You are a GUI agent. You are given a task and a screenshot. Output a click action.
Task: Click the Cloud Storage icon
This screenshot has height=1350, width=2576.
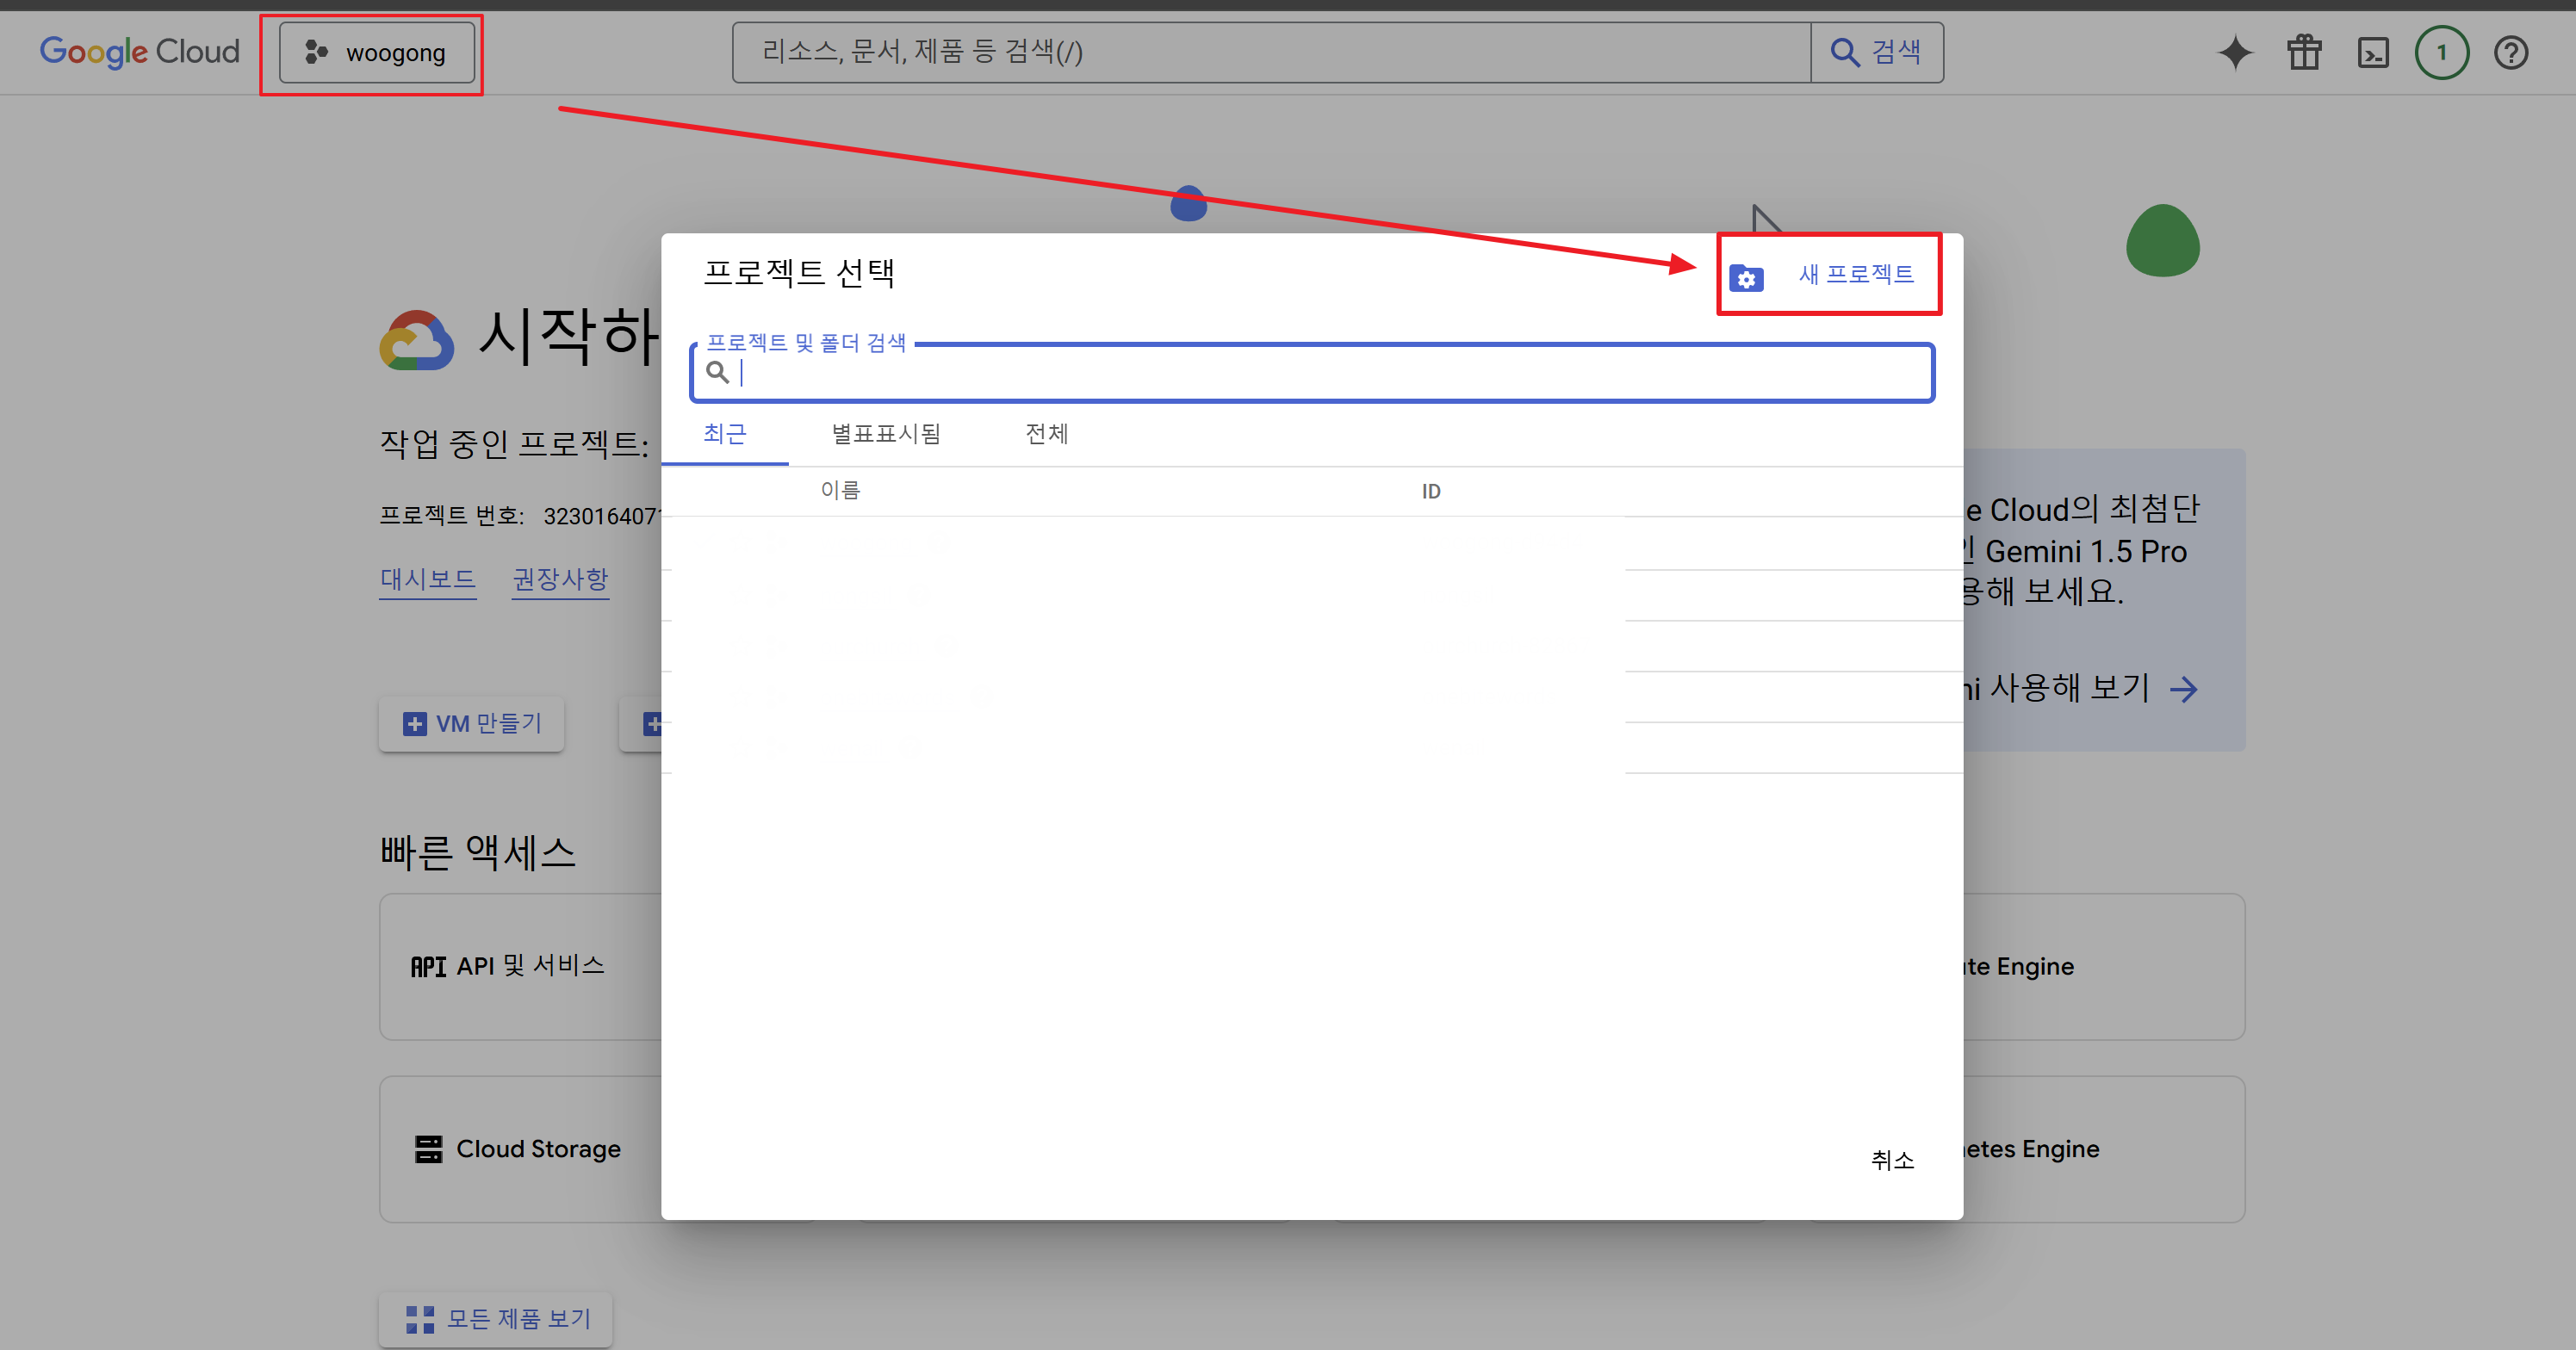(x=428, y=1149)
